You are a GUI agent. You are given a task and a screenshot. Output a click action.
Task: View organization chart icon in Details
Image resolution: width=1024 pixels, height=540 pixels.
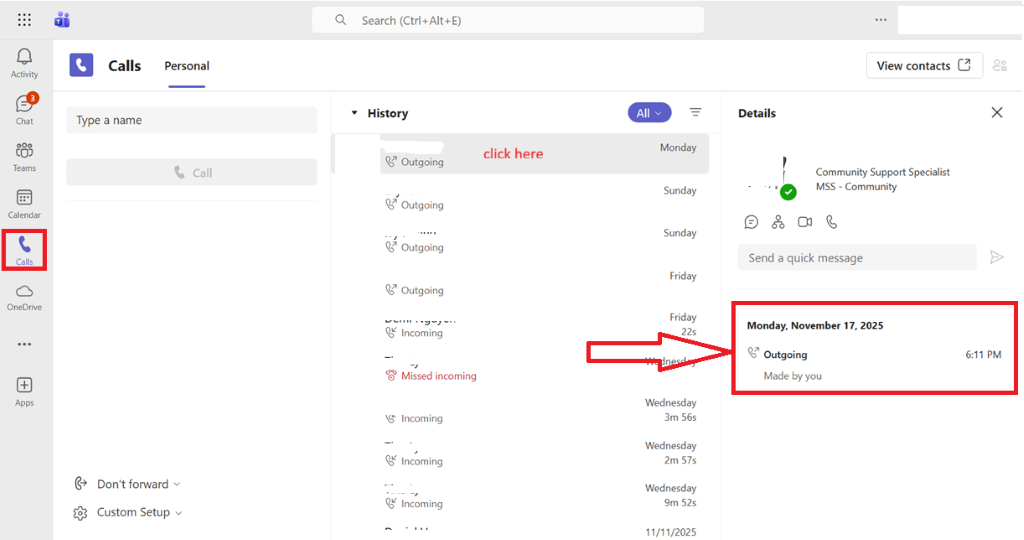point(778,222)
